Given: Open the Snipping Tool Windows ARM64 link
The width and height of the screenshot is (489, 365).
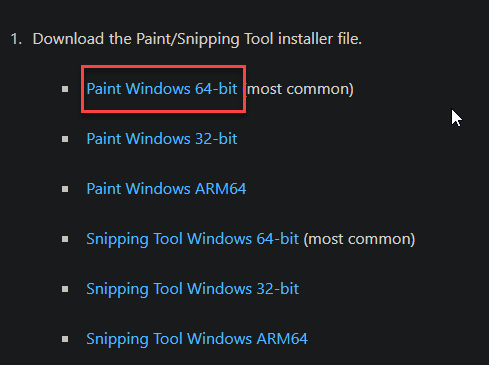Looking at the screenshot, I should [197, 339].
